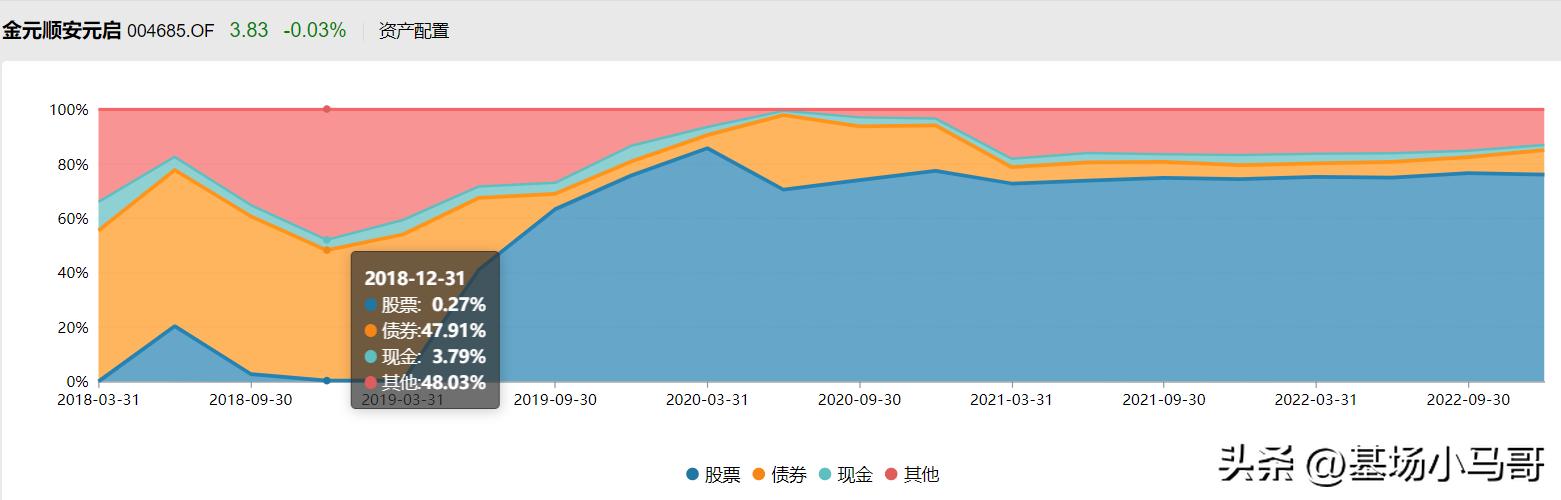This screenshot has width=1561, height=500.
Task: Open the 资产配置 tab
Action: [x=414, y=31]
